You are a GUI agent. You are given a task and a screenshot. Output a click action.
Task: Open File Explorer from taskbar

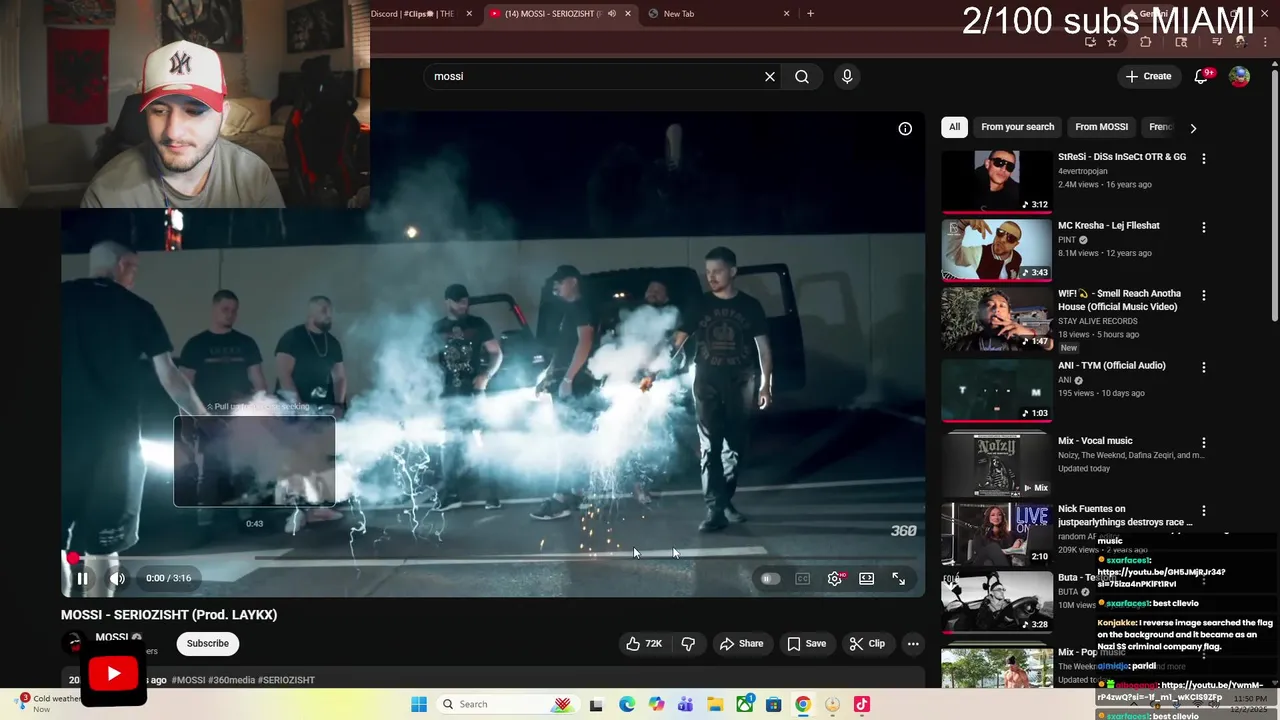pos(715,704)
